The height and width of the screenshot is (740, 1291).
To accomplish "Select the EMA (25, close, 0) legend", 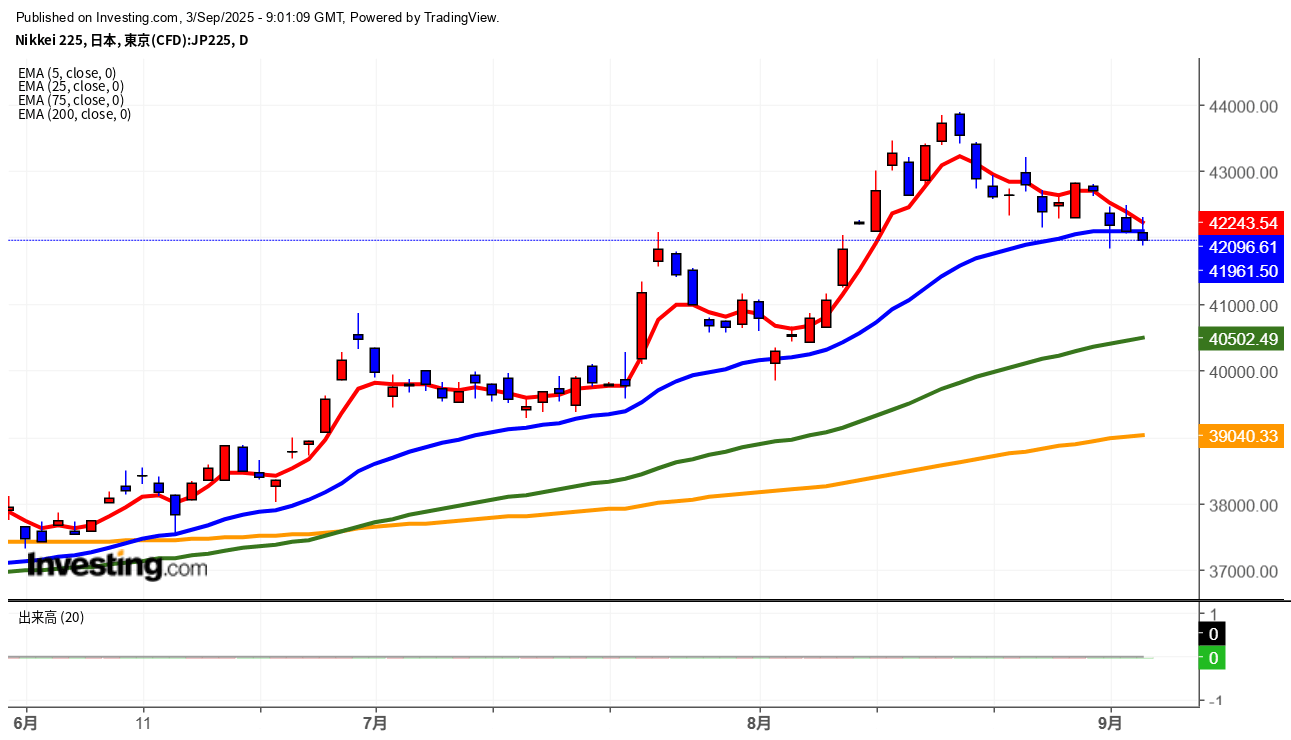I will pyautogui.click(x=71, y=87).
